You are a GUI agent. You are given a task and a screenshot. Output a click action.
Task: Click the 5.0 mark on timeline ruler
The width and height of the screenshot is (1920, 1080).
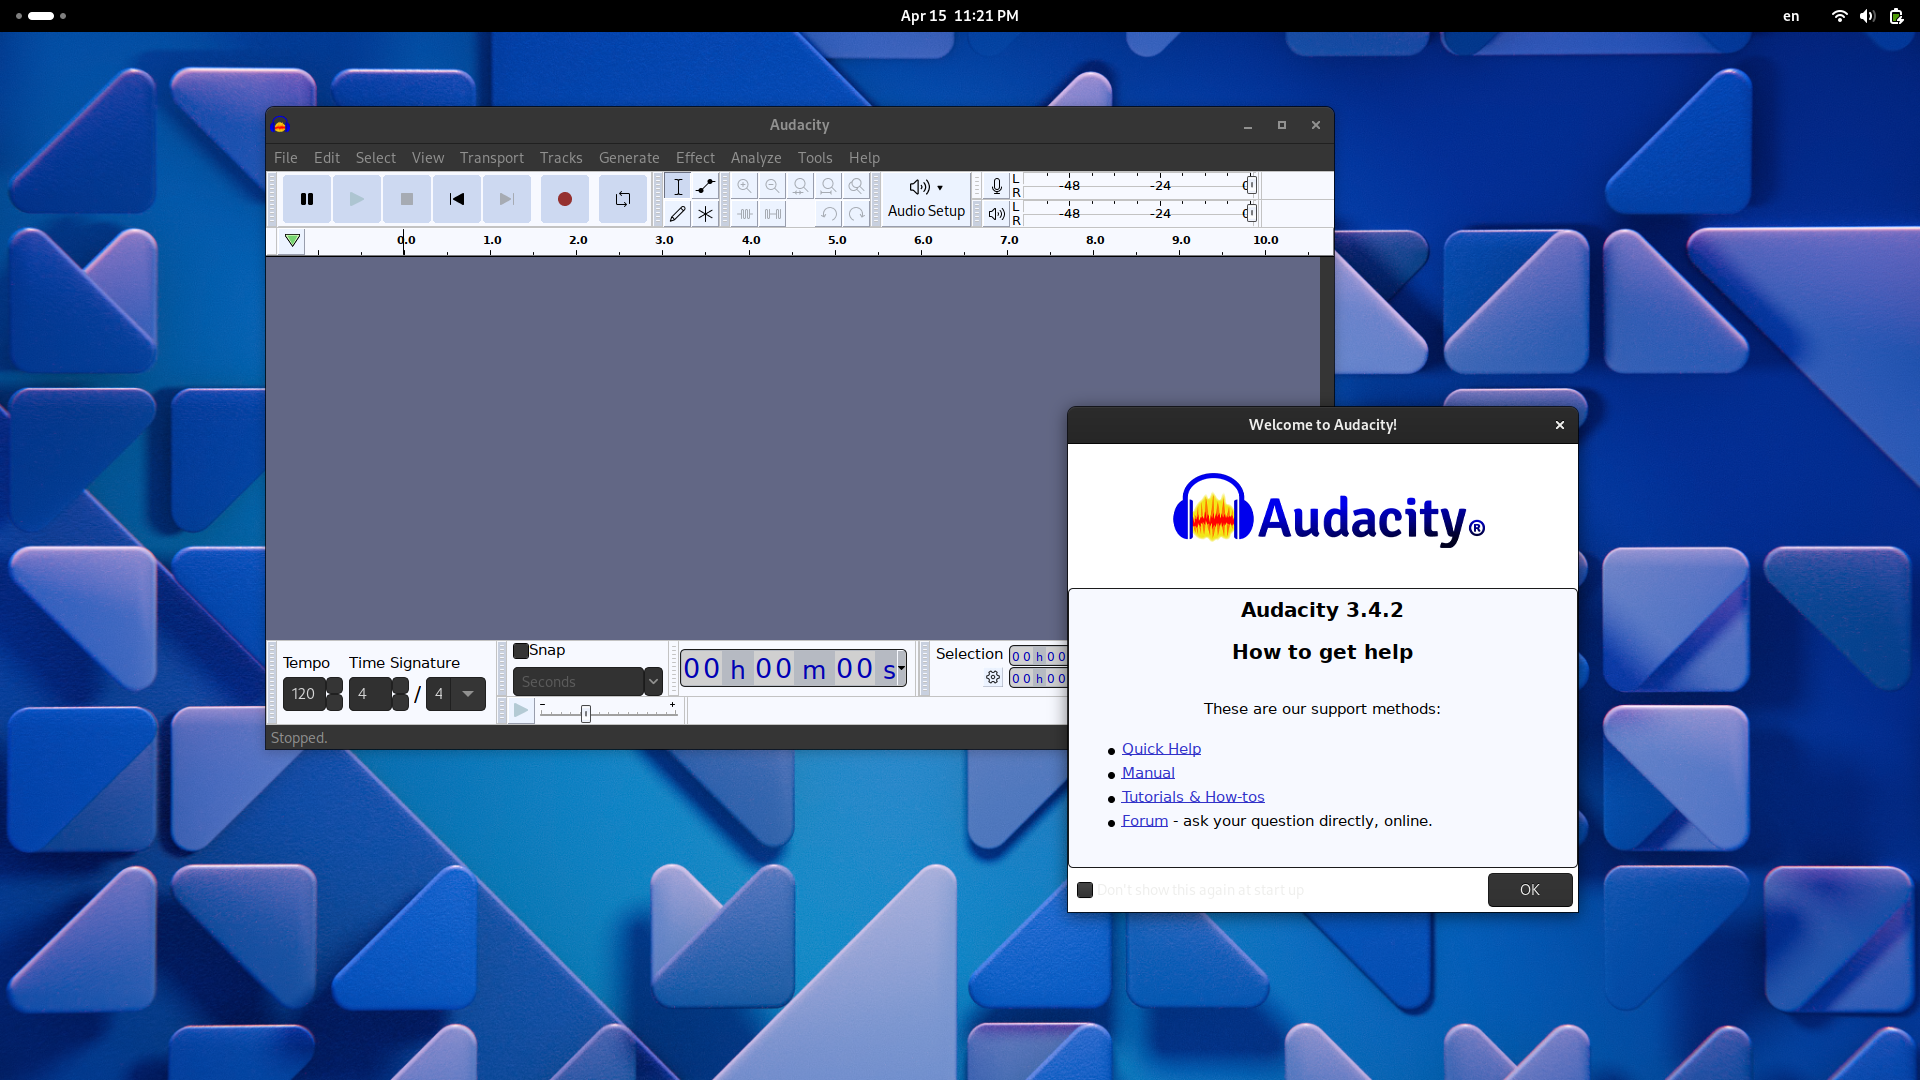tap(837, 240)
